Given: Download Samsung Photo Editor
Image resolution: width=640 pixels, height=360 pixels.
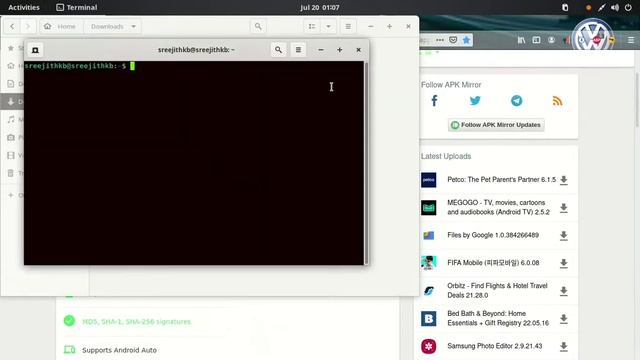Looking at the screenshot, I should point(564,347).
